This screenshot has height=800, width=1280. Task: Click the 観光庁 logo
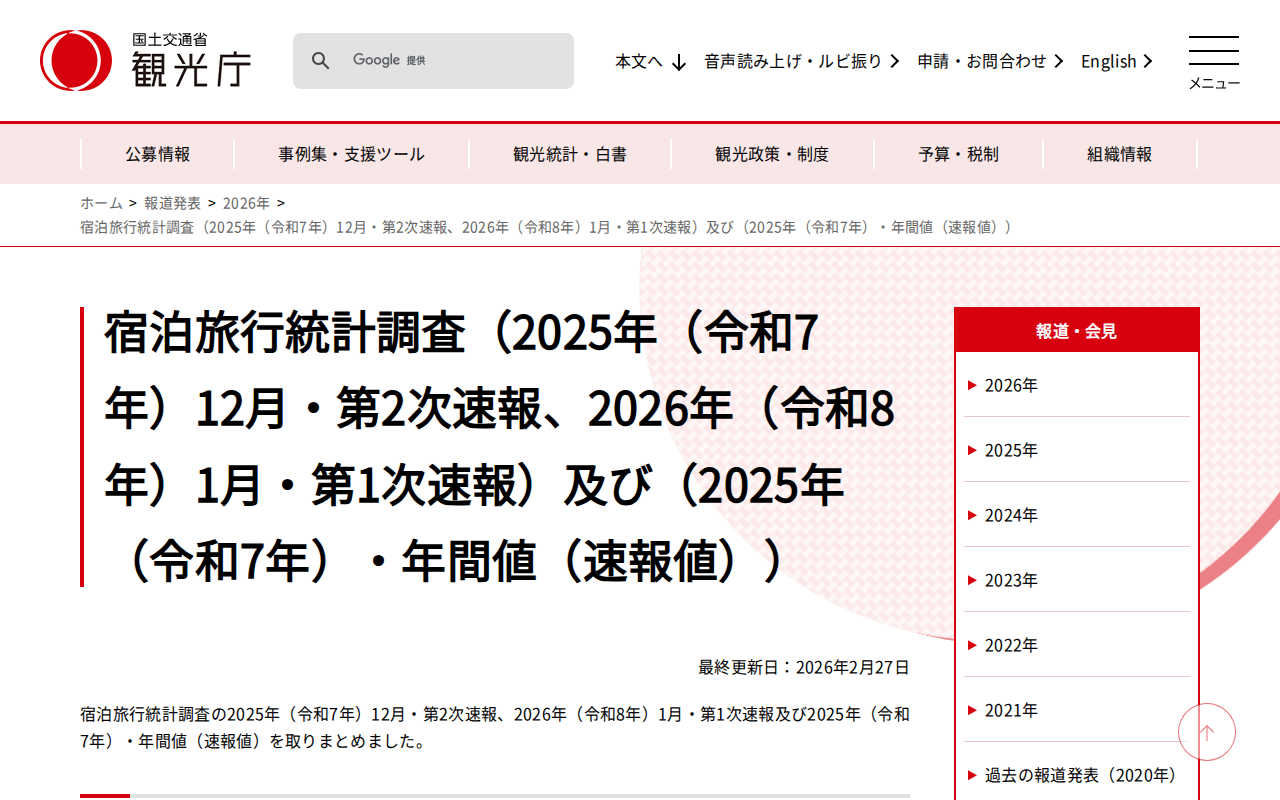[146, 60]
